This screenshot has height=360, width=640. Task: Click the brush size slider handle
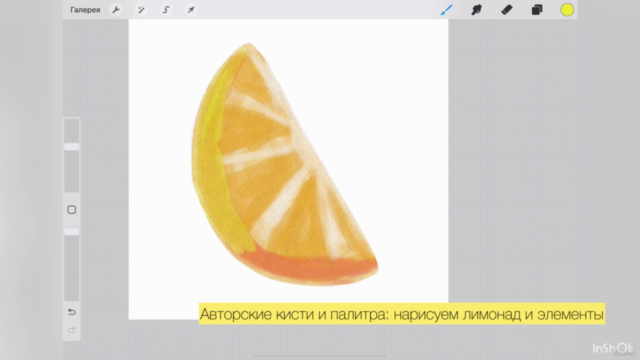71,147
